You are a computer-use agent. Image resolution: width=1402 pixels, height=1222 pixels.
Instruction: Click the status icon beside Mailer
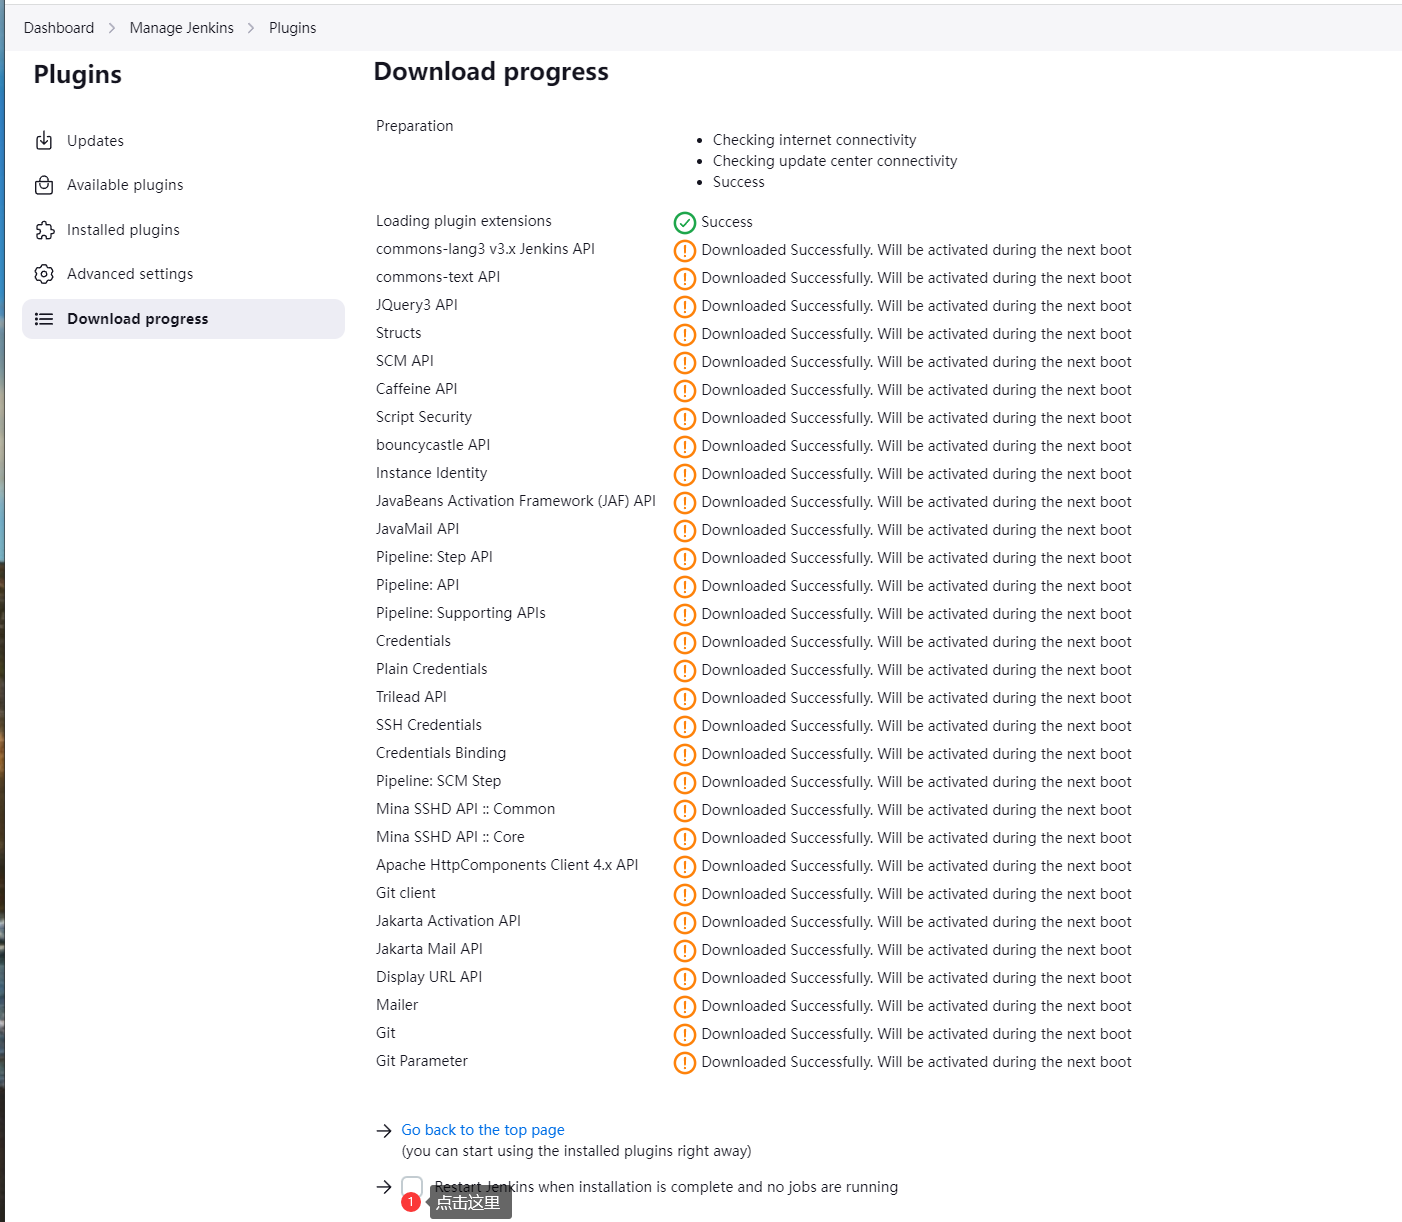(x=685, y=1006)
